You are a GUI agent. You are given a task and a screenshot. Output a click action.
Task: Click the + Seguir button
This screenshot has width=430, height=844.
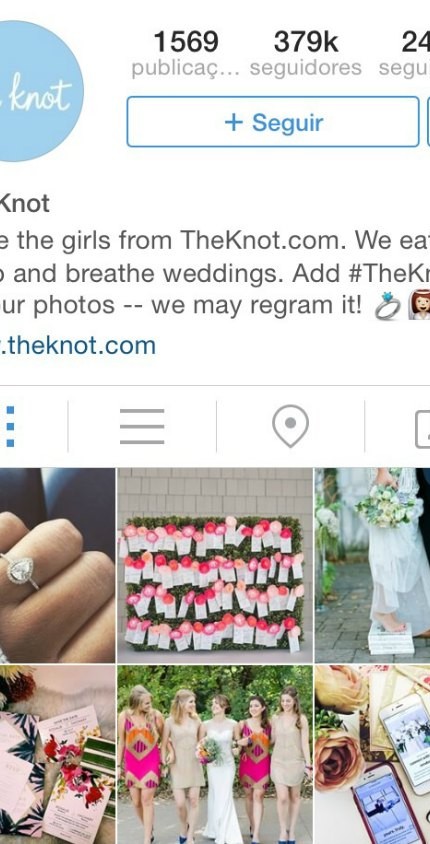(x=273, y=122)
